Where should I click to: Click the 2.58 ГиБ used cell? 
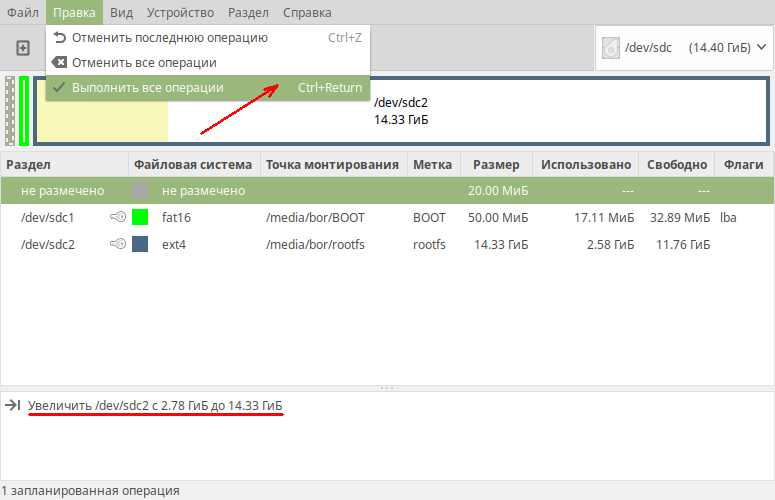coord(610,244)
